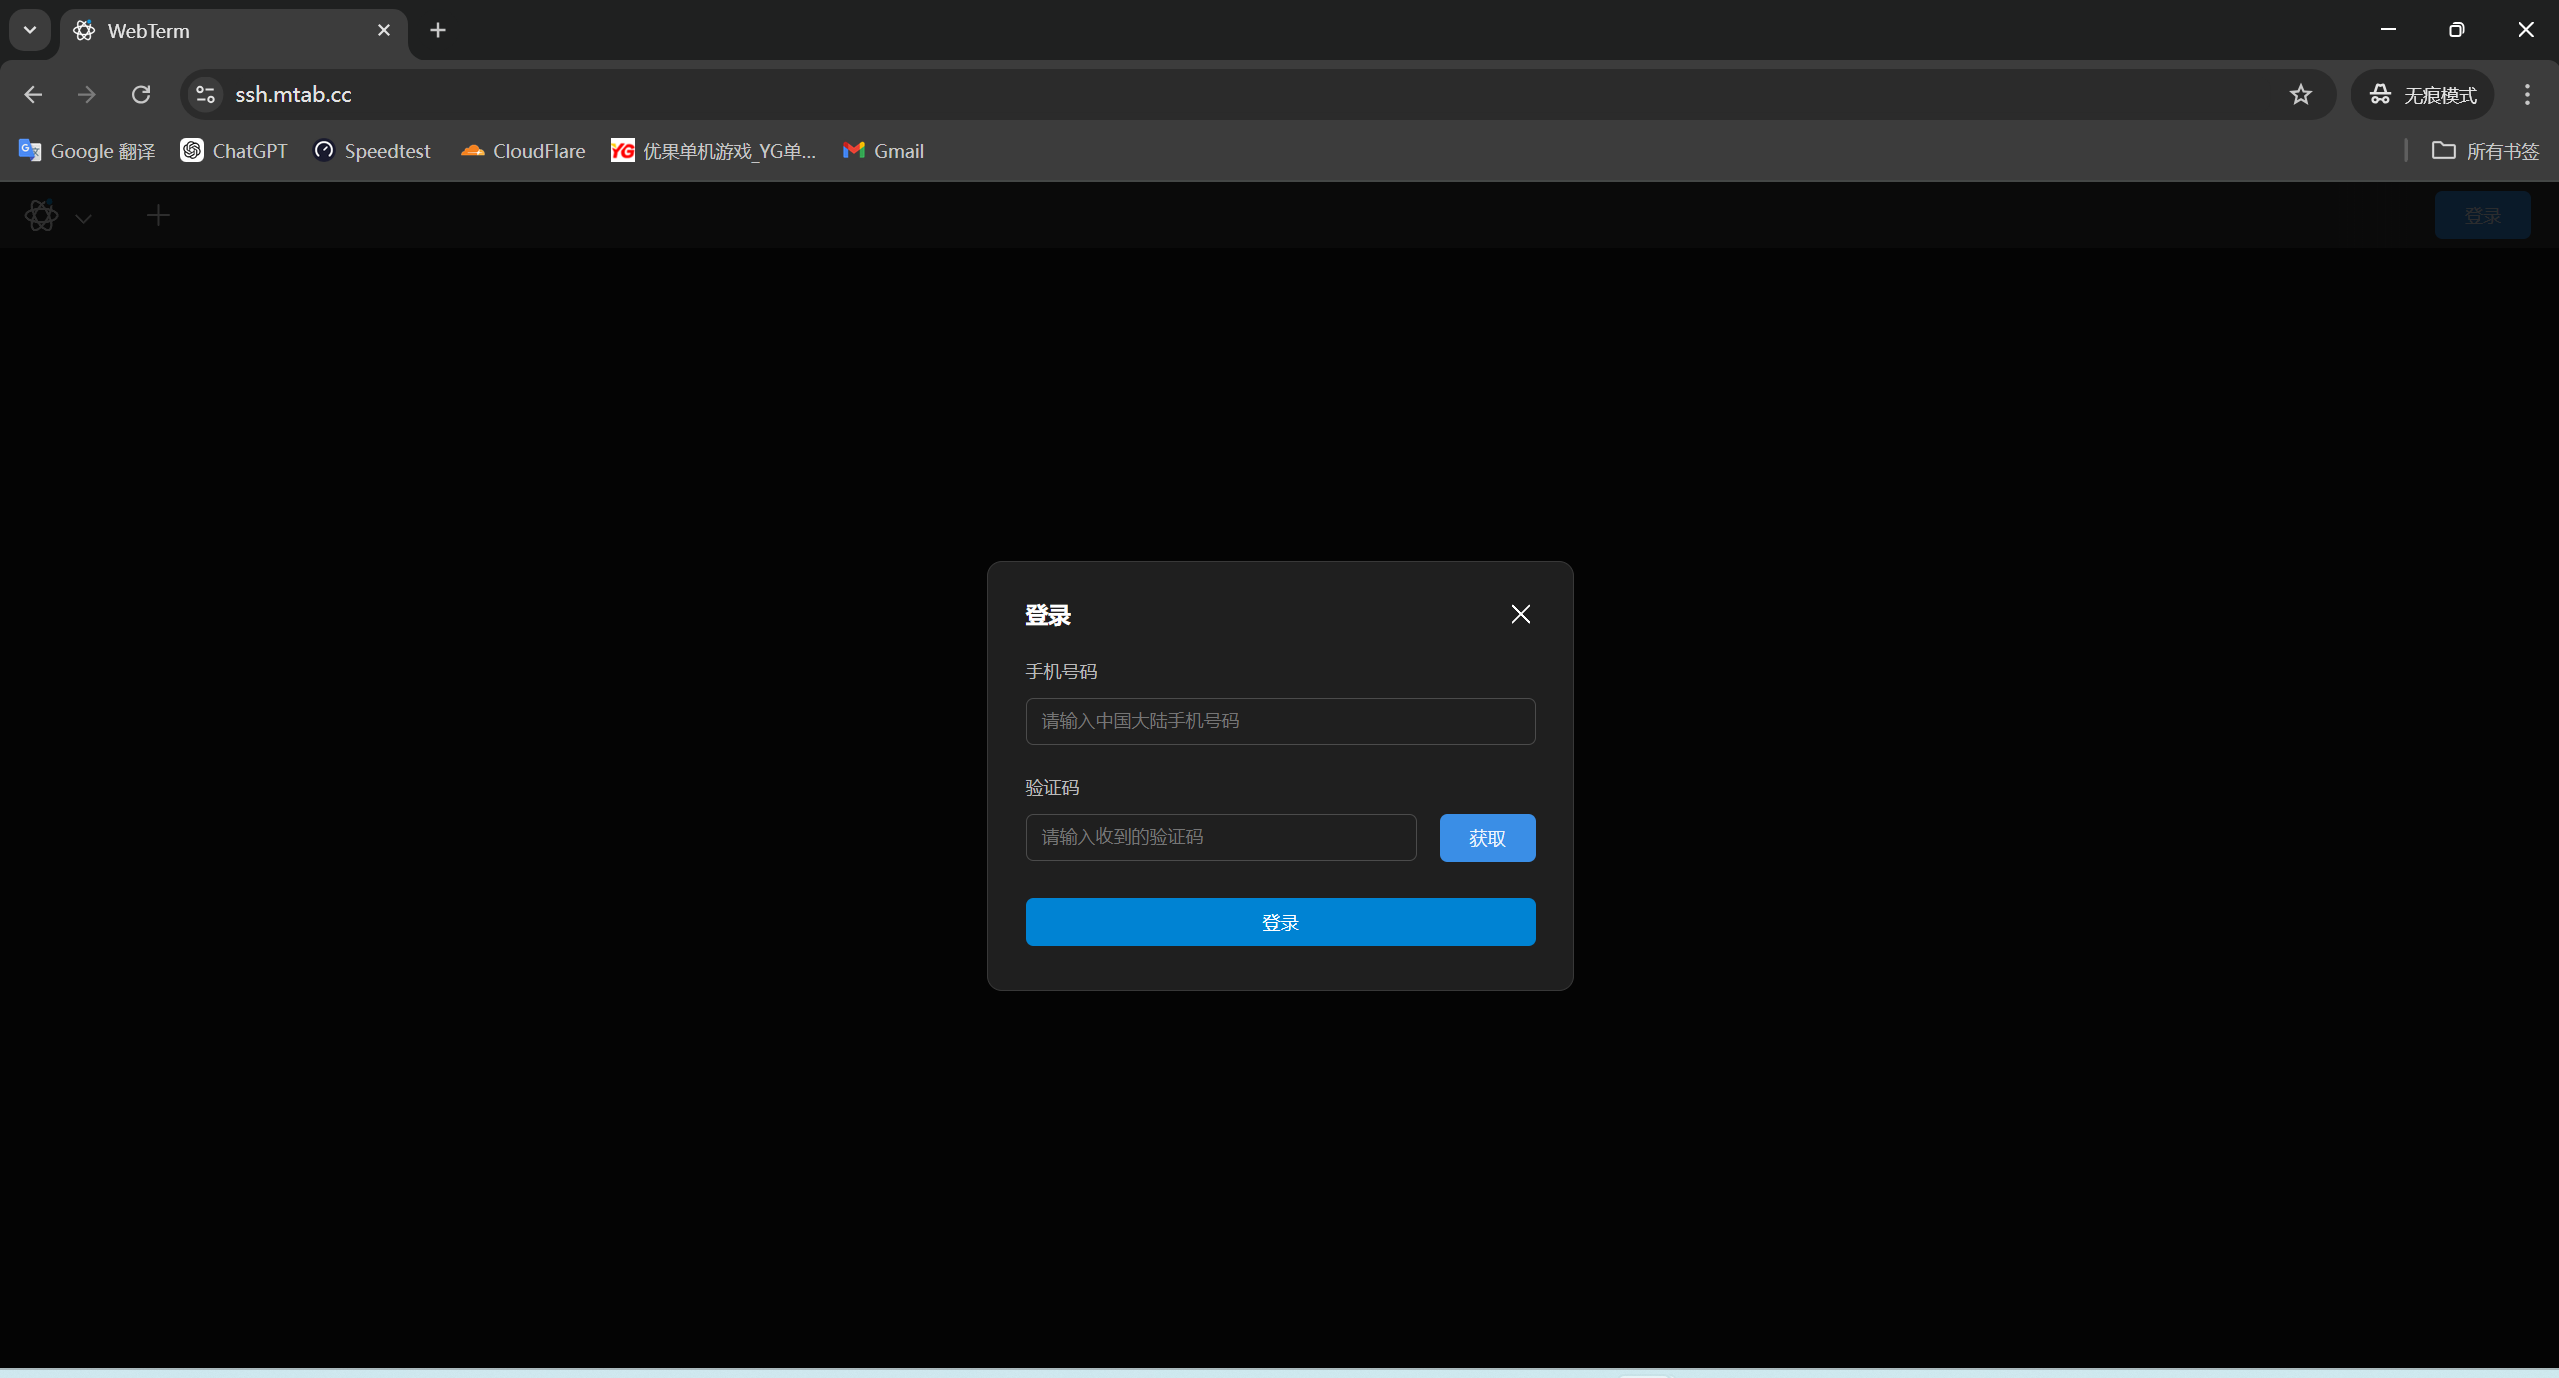This screenshot has height=1378, width=2559.
Task: Click the address bar URL ssh.mtab.cc
Action: 293,94
